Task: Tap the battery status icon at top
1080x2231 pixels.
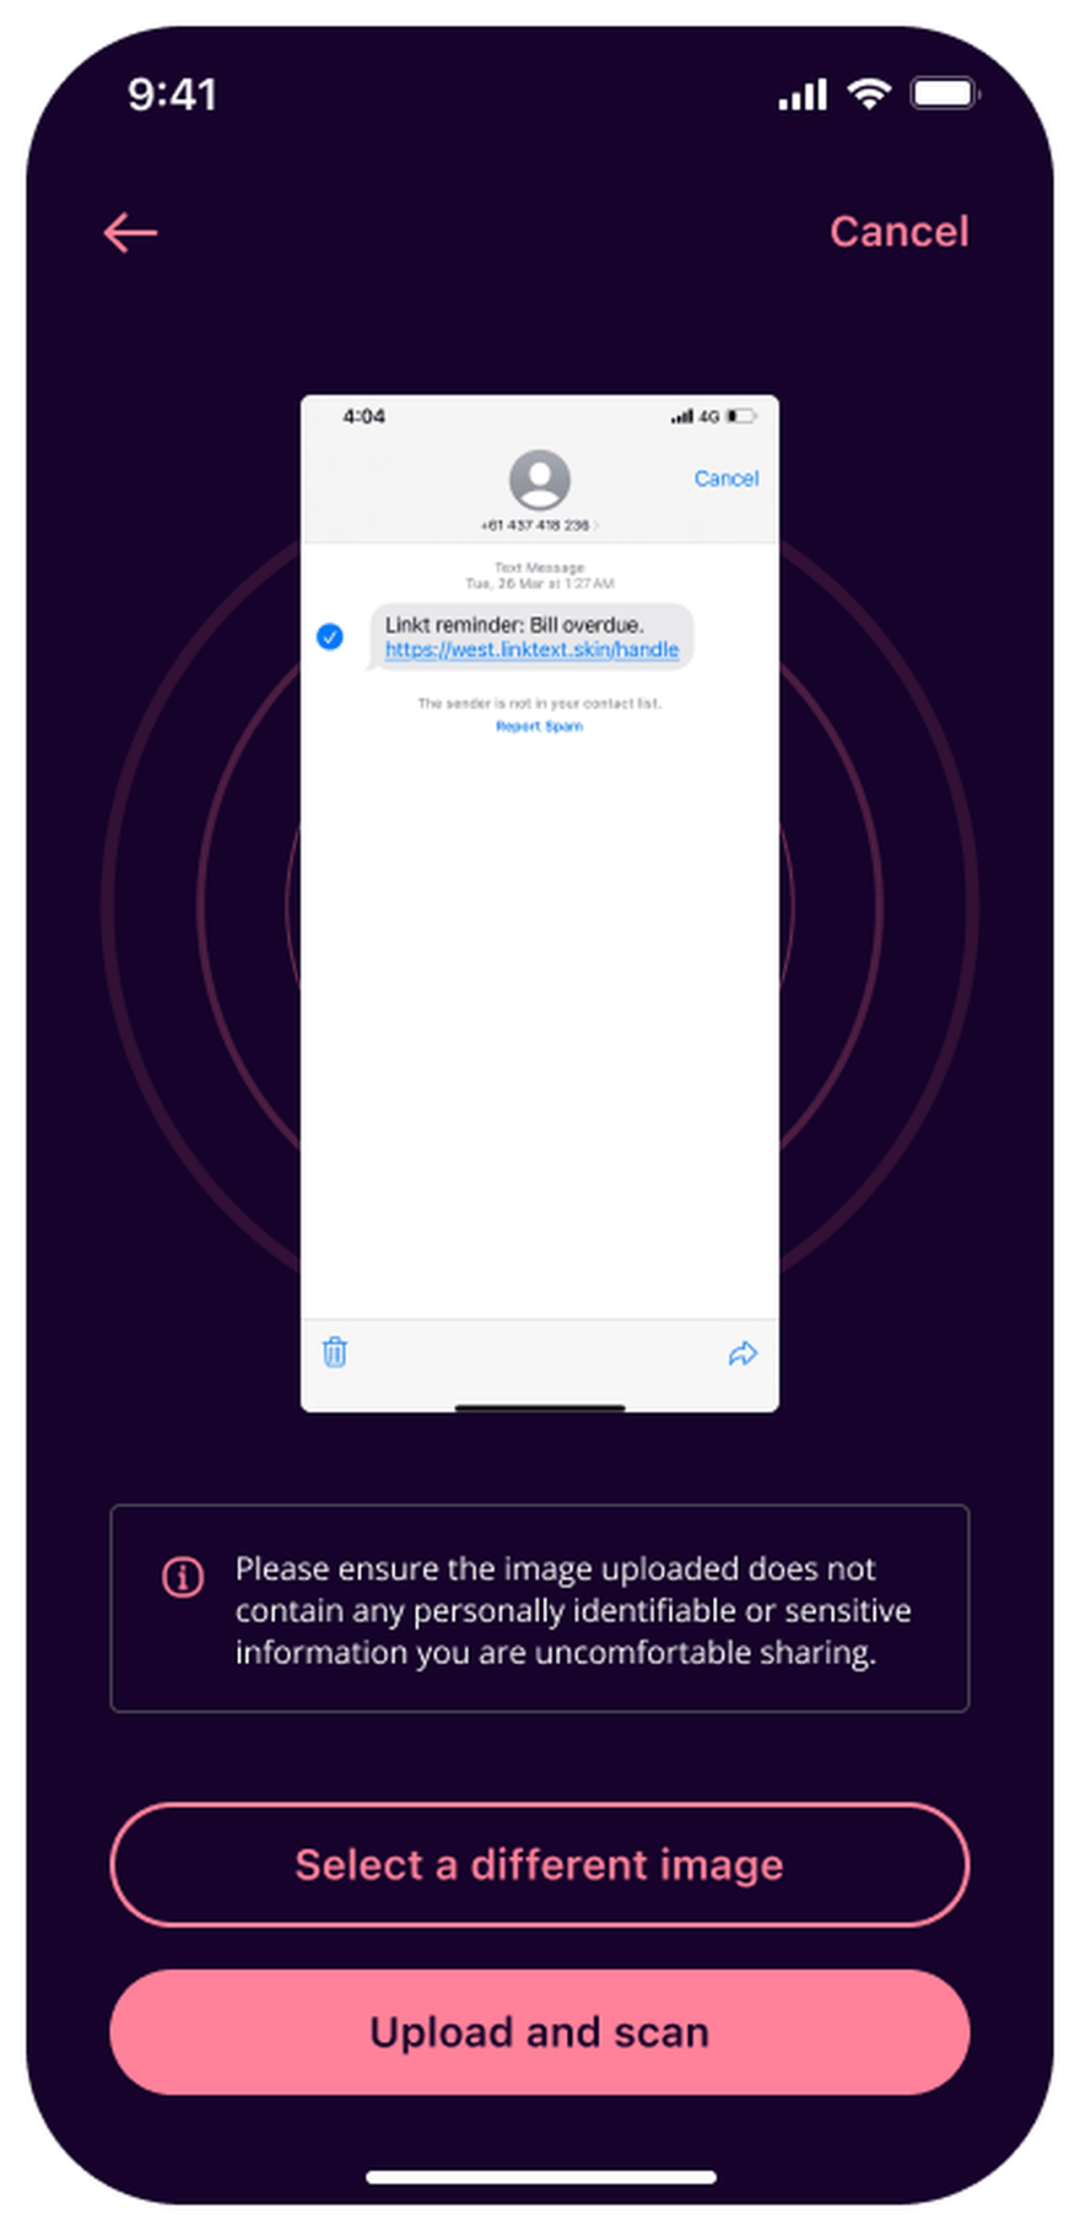Action: pos(945,94)
